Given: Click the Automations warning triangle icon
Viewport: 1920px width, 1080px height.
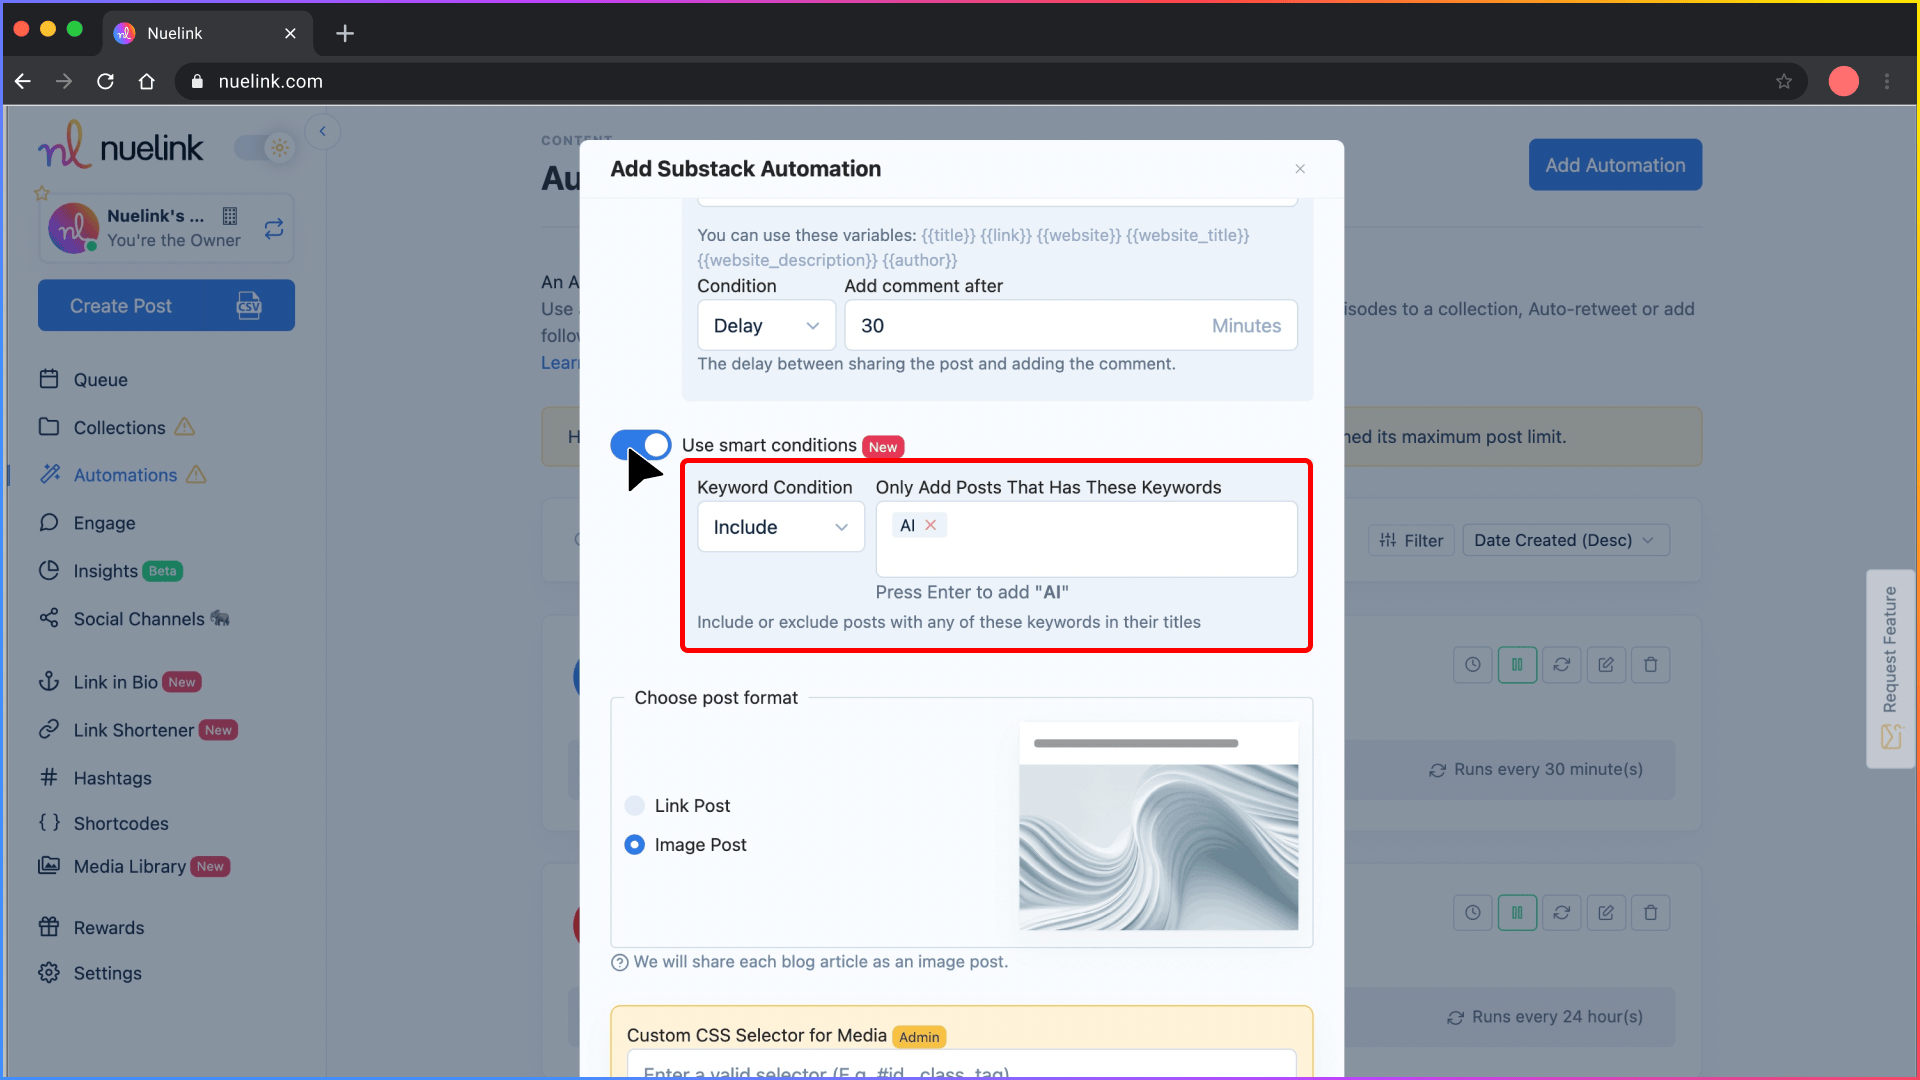Looking at the screenshot, I should [196, 475].
